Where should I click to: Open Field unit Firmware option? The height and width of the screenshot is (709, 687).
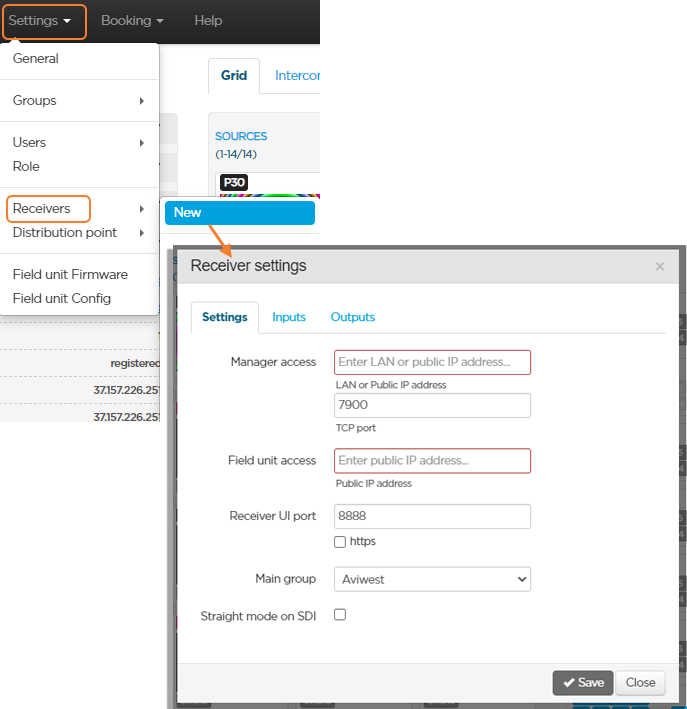(x=70, y=275)
